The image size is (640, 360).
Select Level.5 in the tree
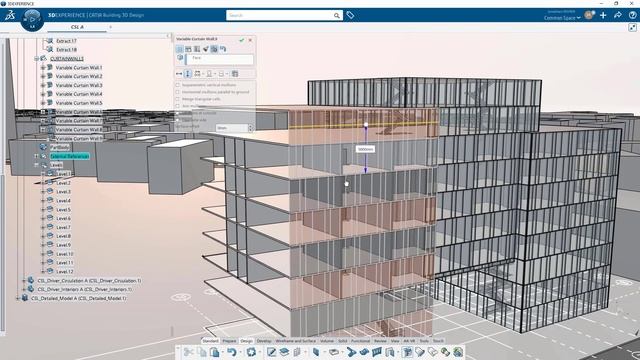tap(63, 210)
